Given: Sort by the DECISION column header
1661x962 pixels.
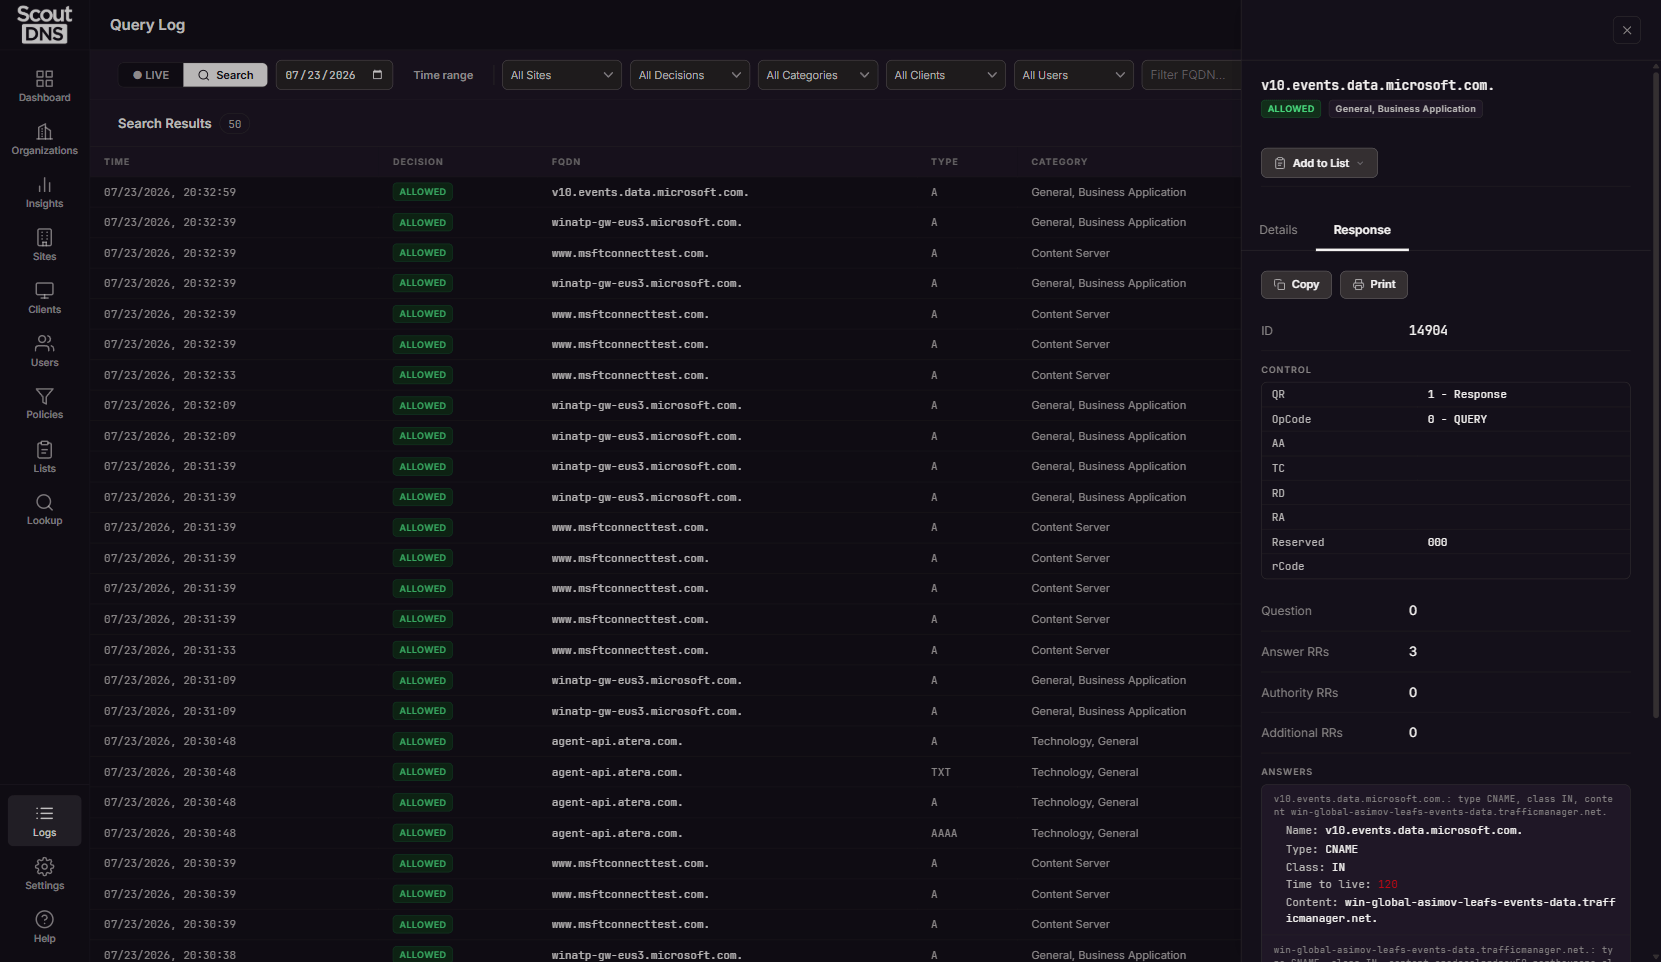Looking at the screenshot, I should pyautogui.click(x=418, y=162).
